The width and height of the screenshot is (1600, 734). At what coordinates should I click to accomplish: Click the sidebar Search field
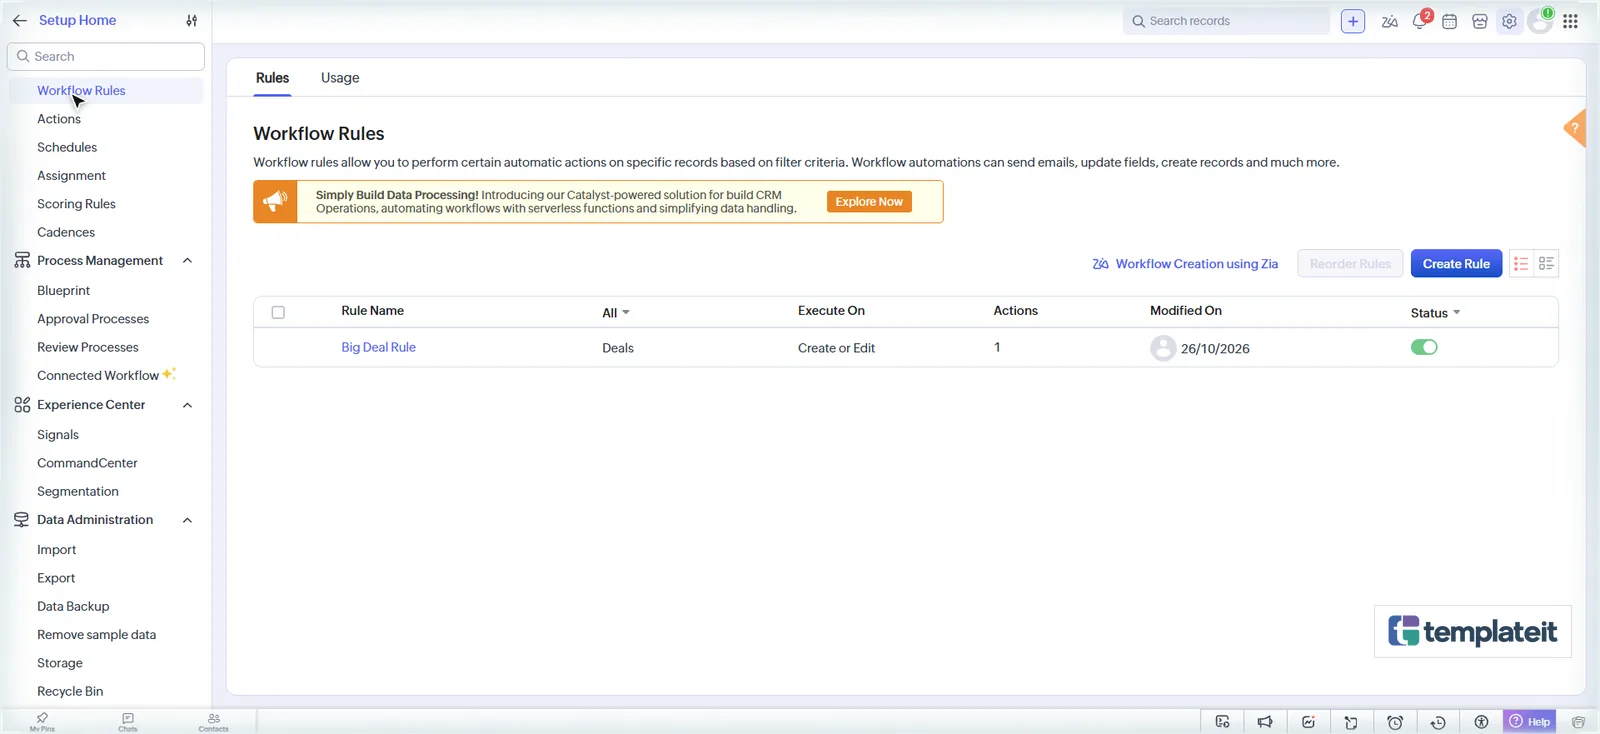(x=106, y=57)
